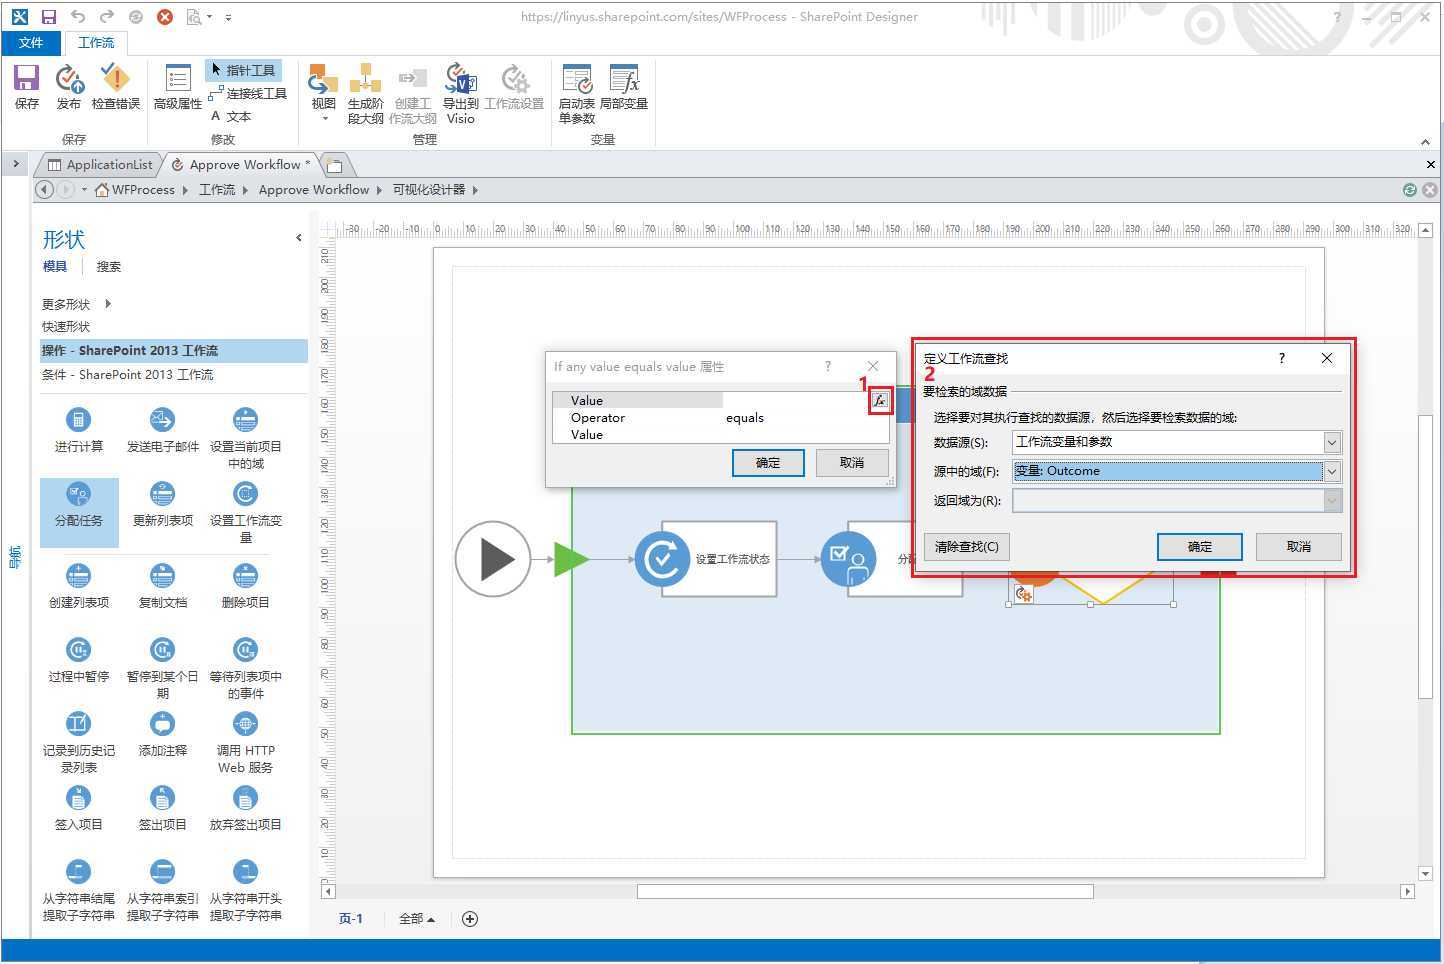Click the workflow start play shape
This screenshot has width=1444, height=964.
[x=493, y=559]
